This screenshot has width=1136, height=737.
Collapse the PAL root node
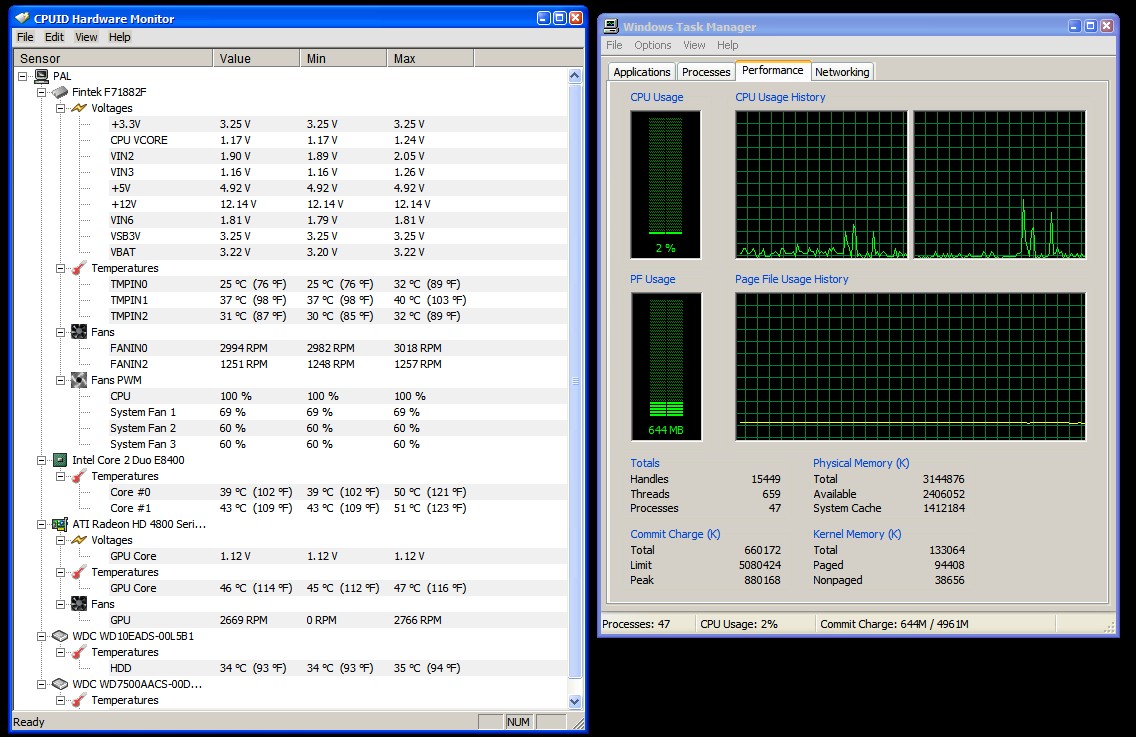pyautogui.click(x=22, y=76)
